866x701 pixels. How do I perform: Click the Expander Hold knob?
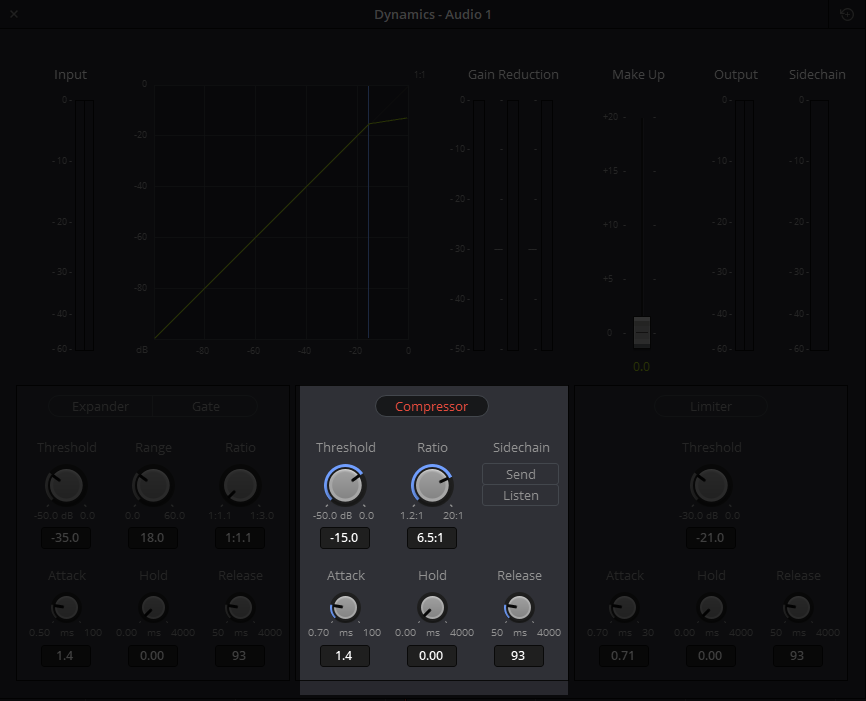click(153, 608)
